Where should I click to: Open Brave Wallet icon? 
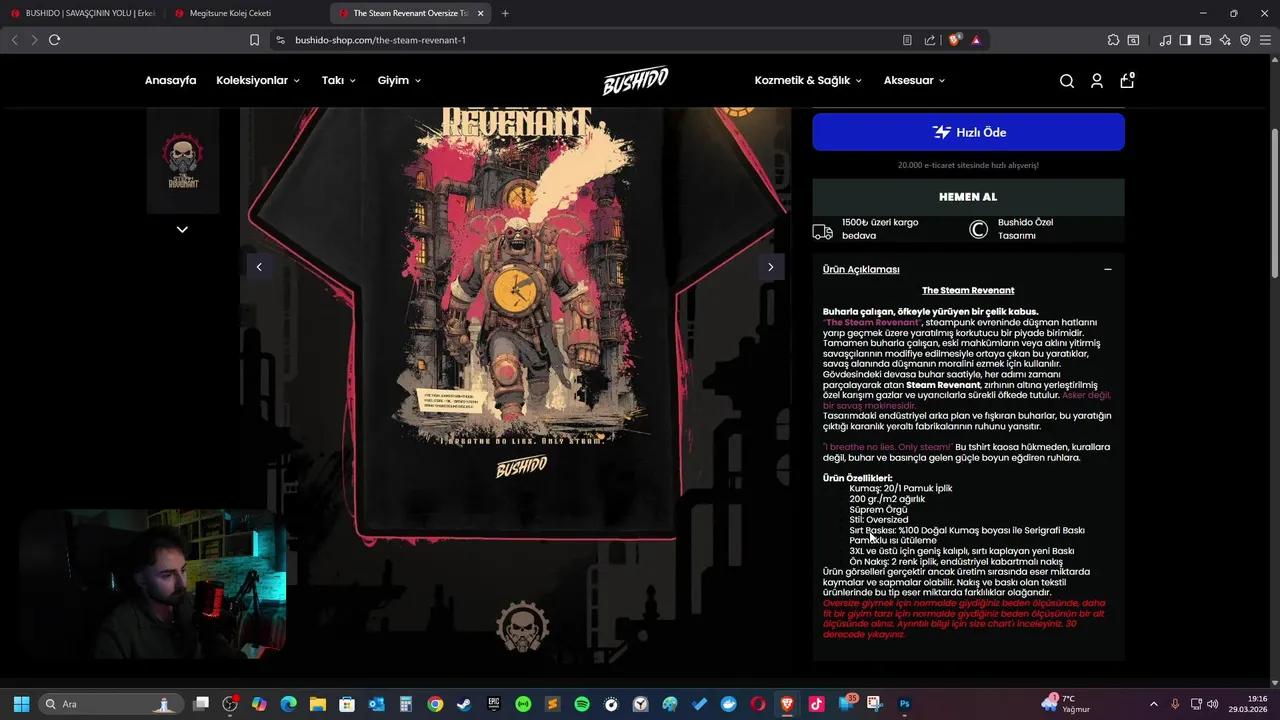[1205, 40]
